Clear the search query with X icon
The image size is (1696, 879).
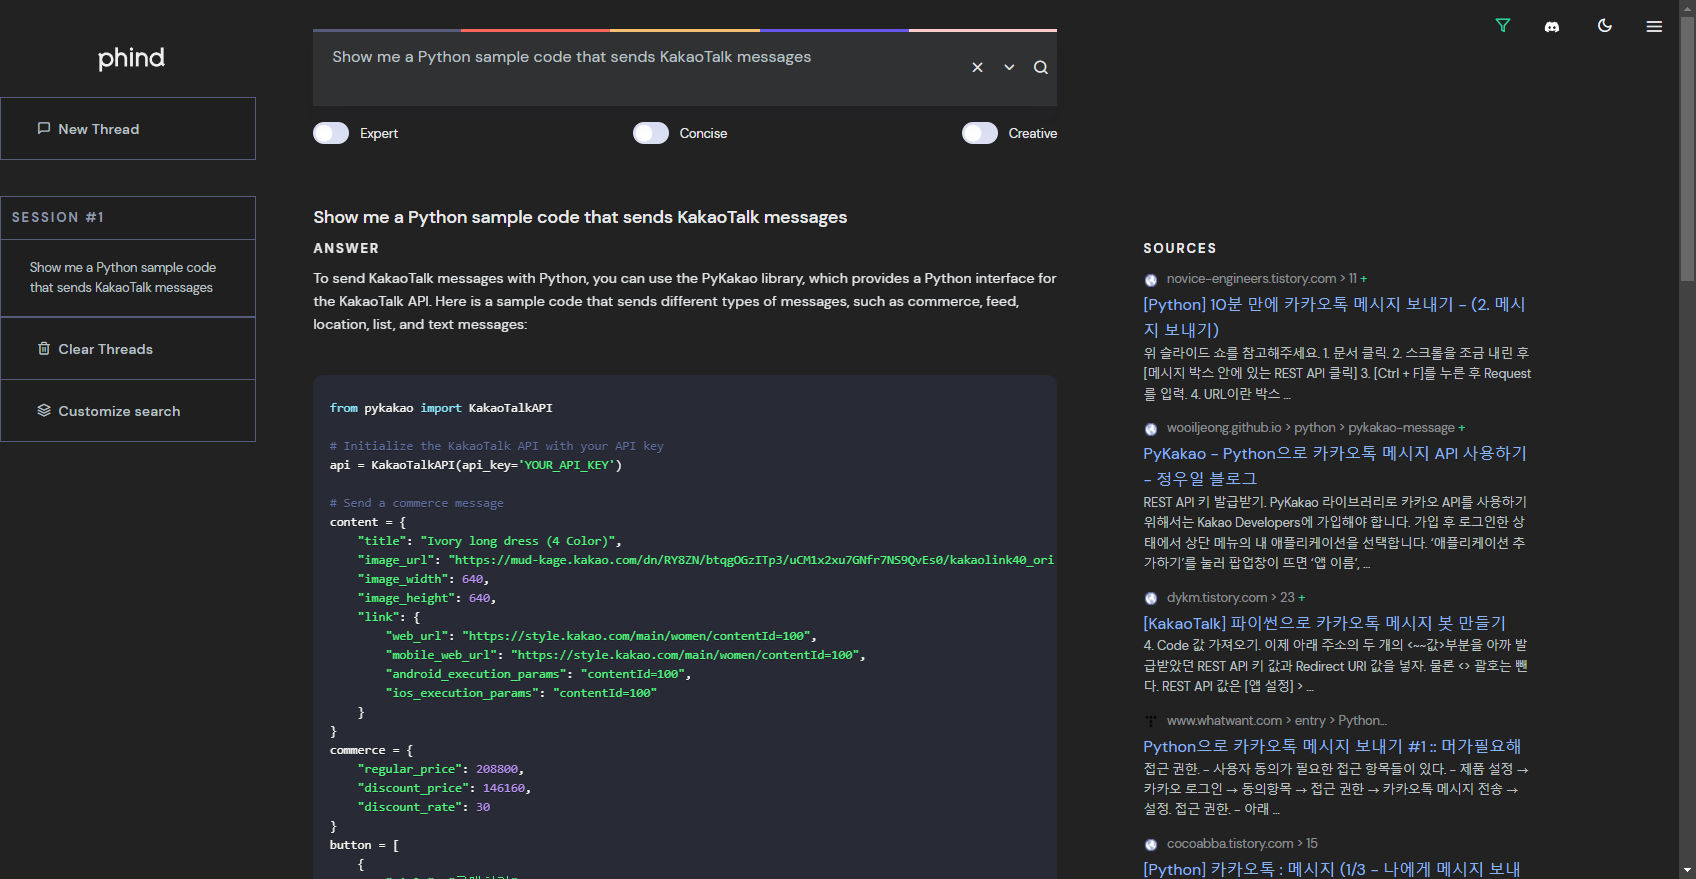[x=977, y=67]
